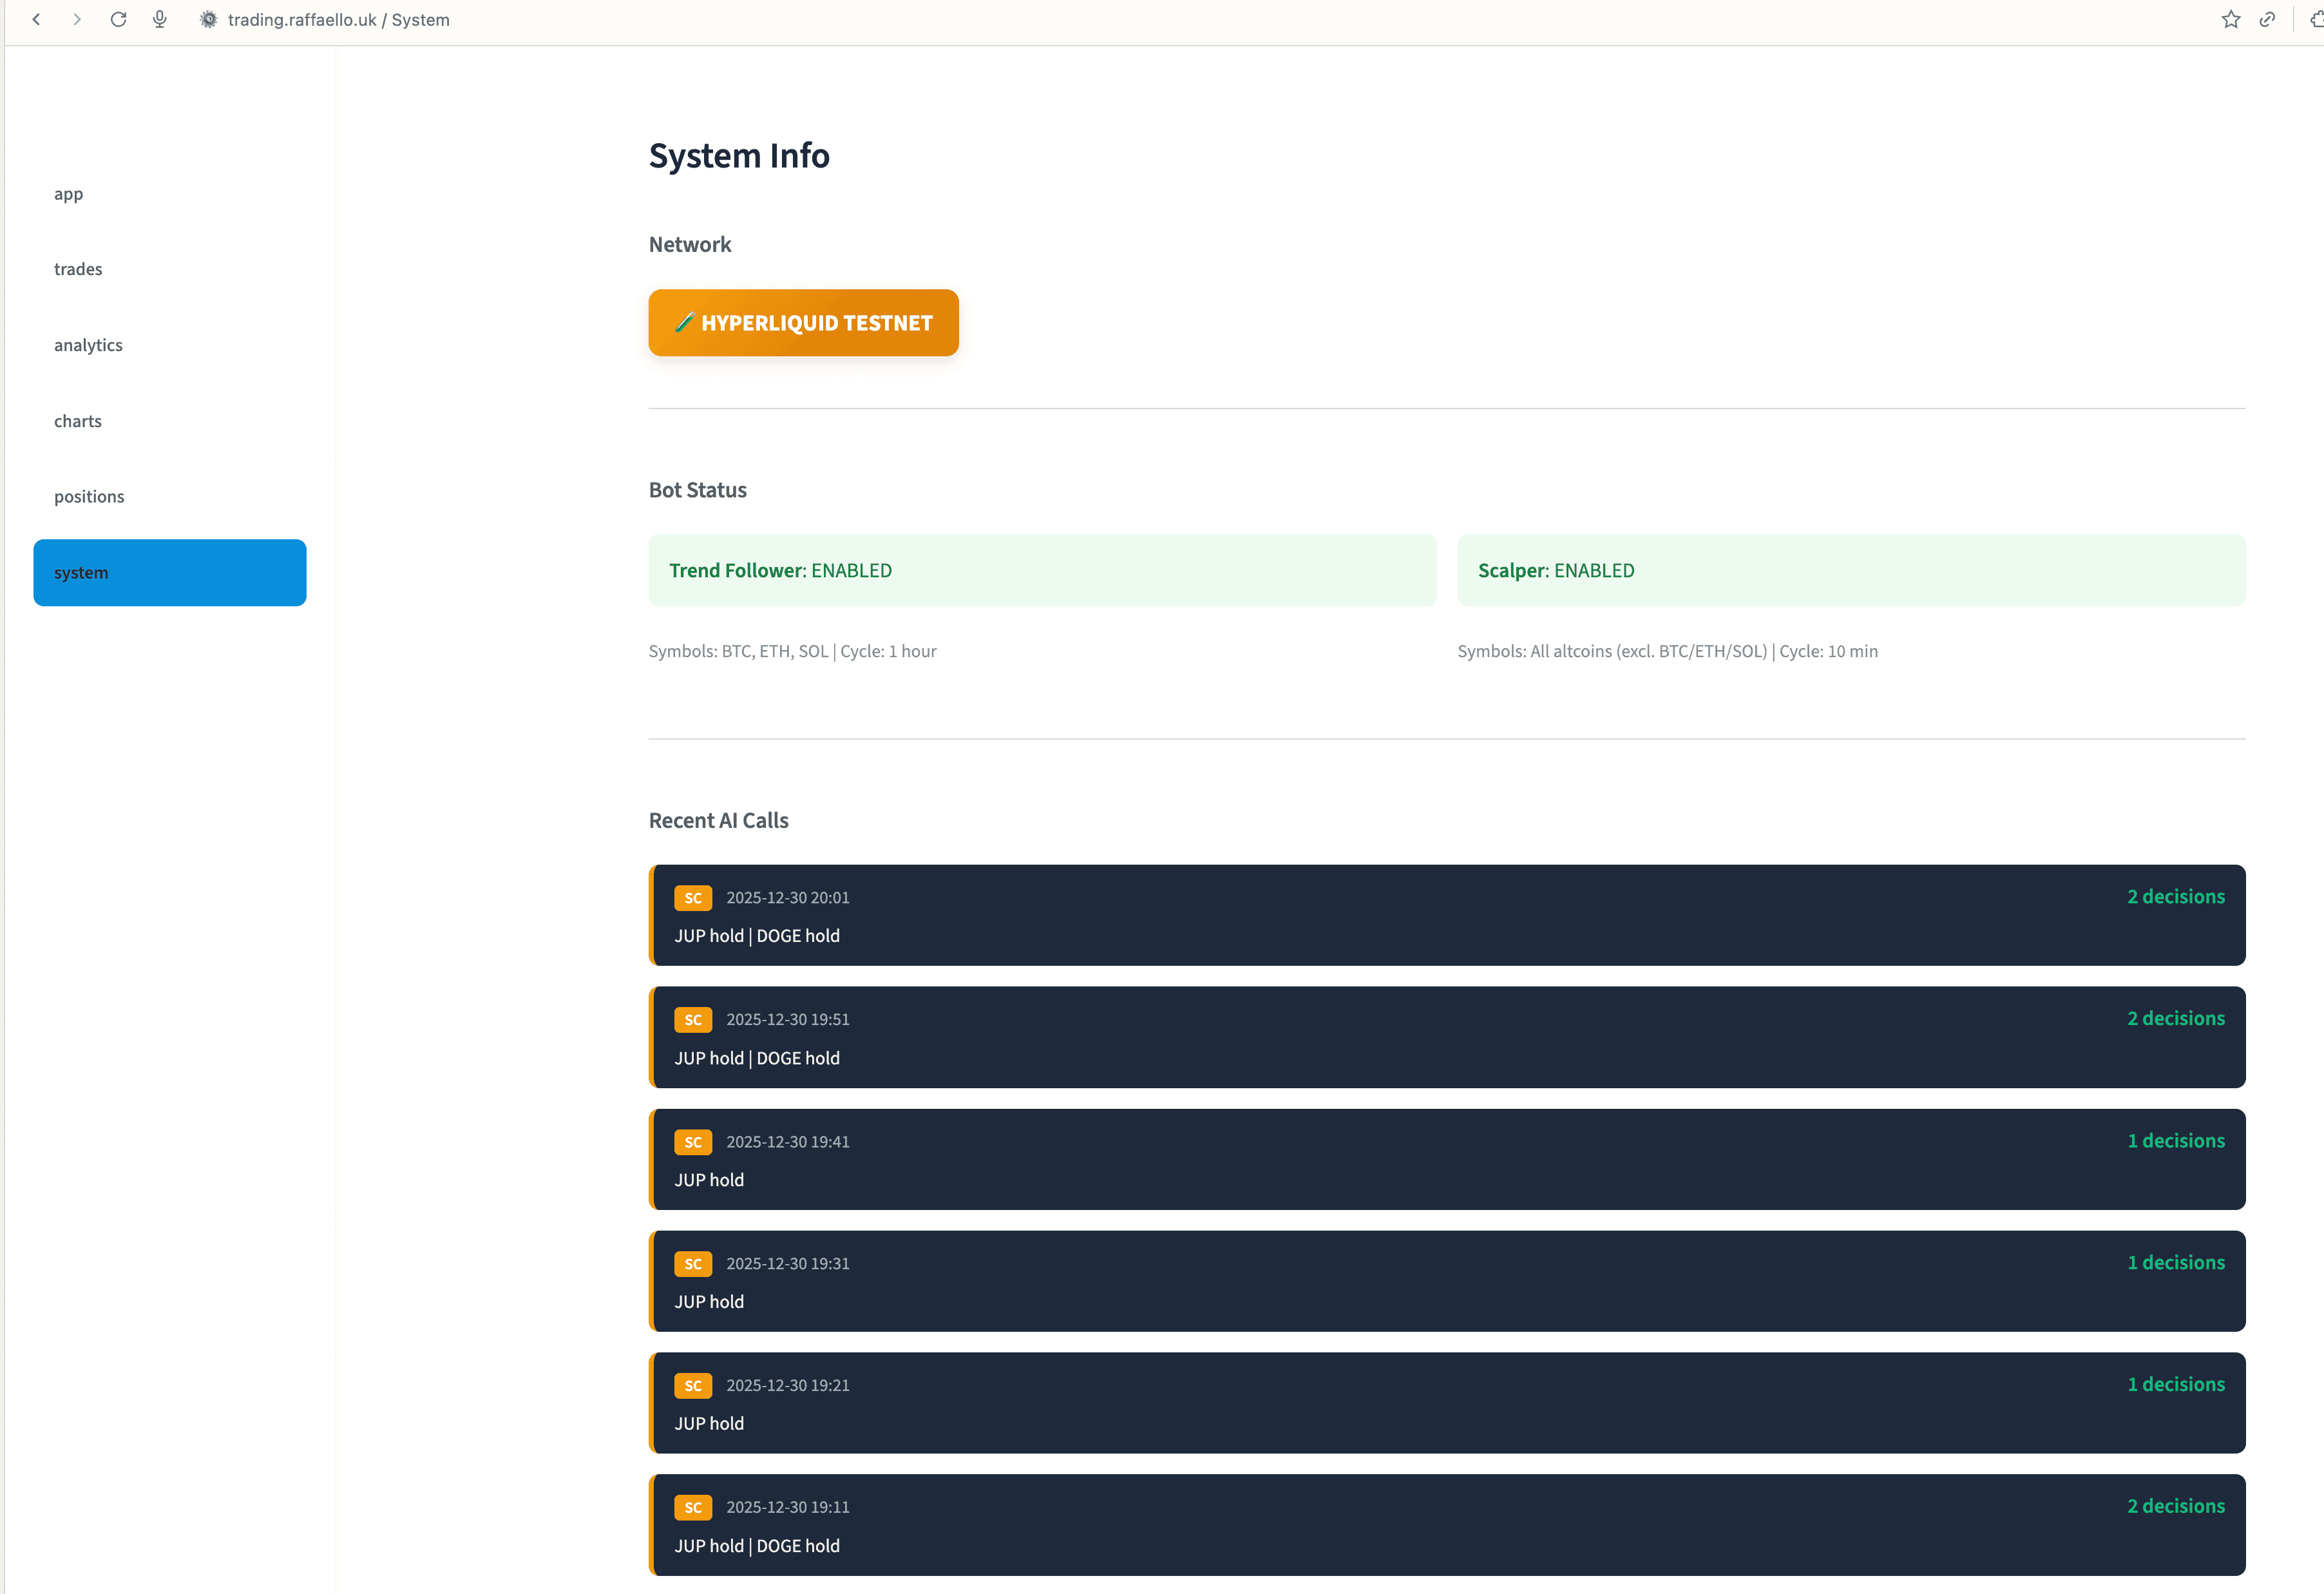The width and height of the screenshot is (2324, 1594).
Task: Open the app page in the sidebar
Action: pos(170,194)
